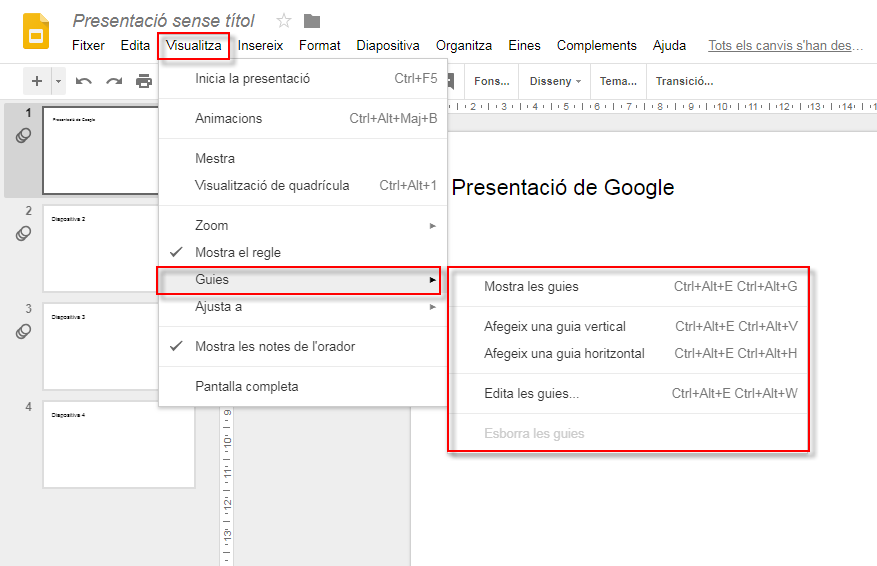Open the Ajuda menu

click(x=669, y=45)
